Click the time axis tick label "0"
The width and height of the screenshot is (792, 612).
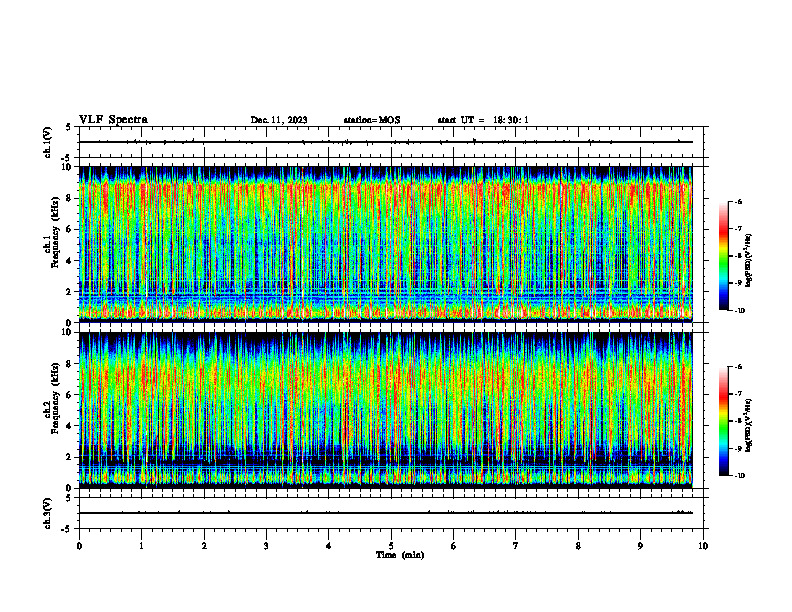tap(79, 546)
